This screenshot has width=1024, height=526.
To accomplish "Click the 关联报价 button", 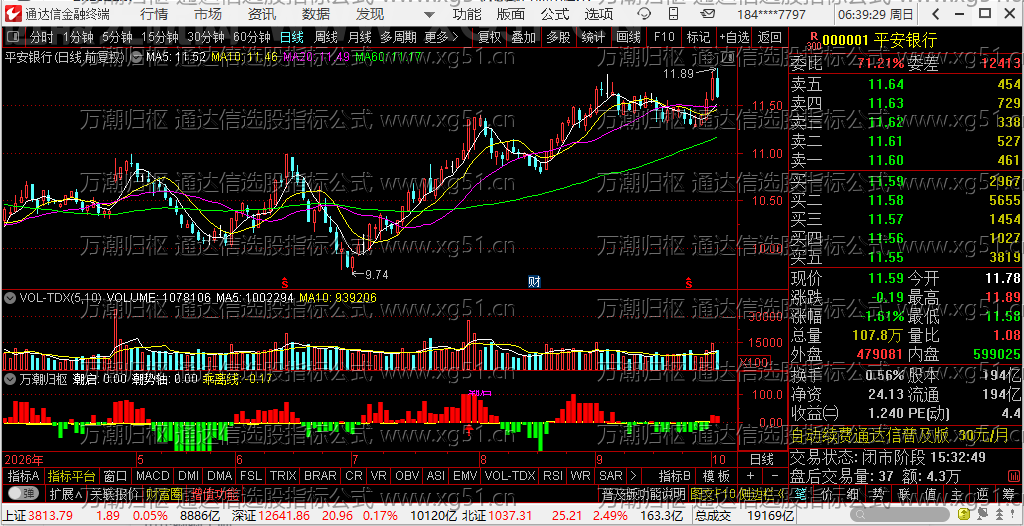I will click(x=115, y=493).
